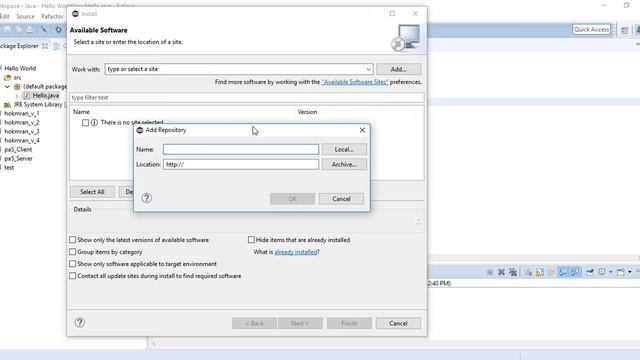Open Display Selected Console dropdown arrow
The image size is (640, 360).
pos(611,272)
